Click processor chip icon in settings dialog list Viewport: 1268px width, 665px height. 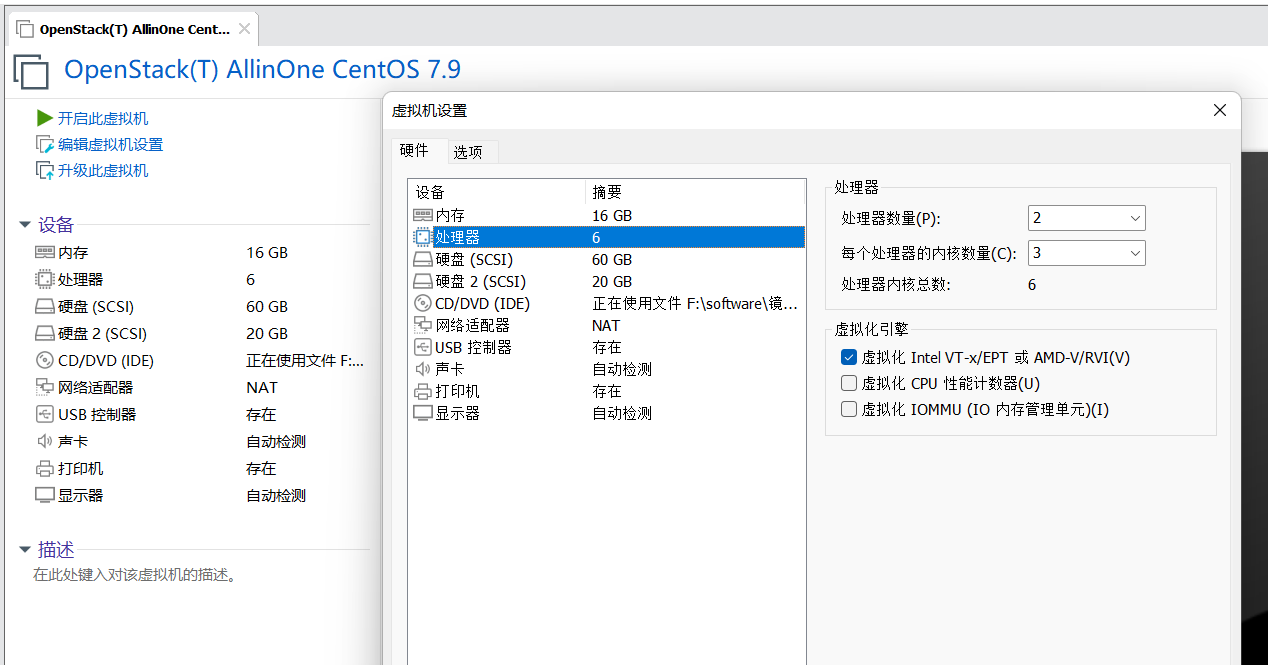(422, 238)
